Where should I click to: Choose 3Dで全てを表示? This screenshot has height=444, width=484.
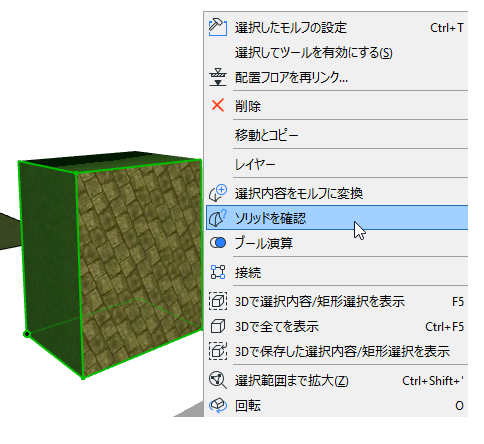pos(337,327)
